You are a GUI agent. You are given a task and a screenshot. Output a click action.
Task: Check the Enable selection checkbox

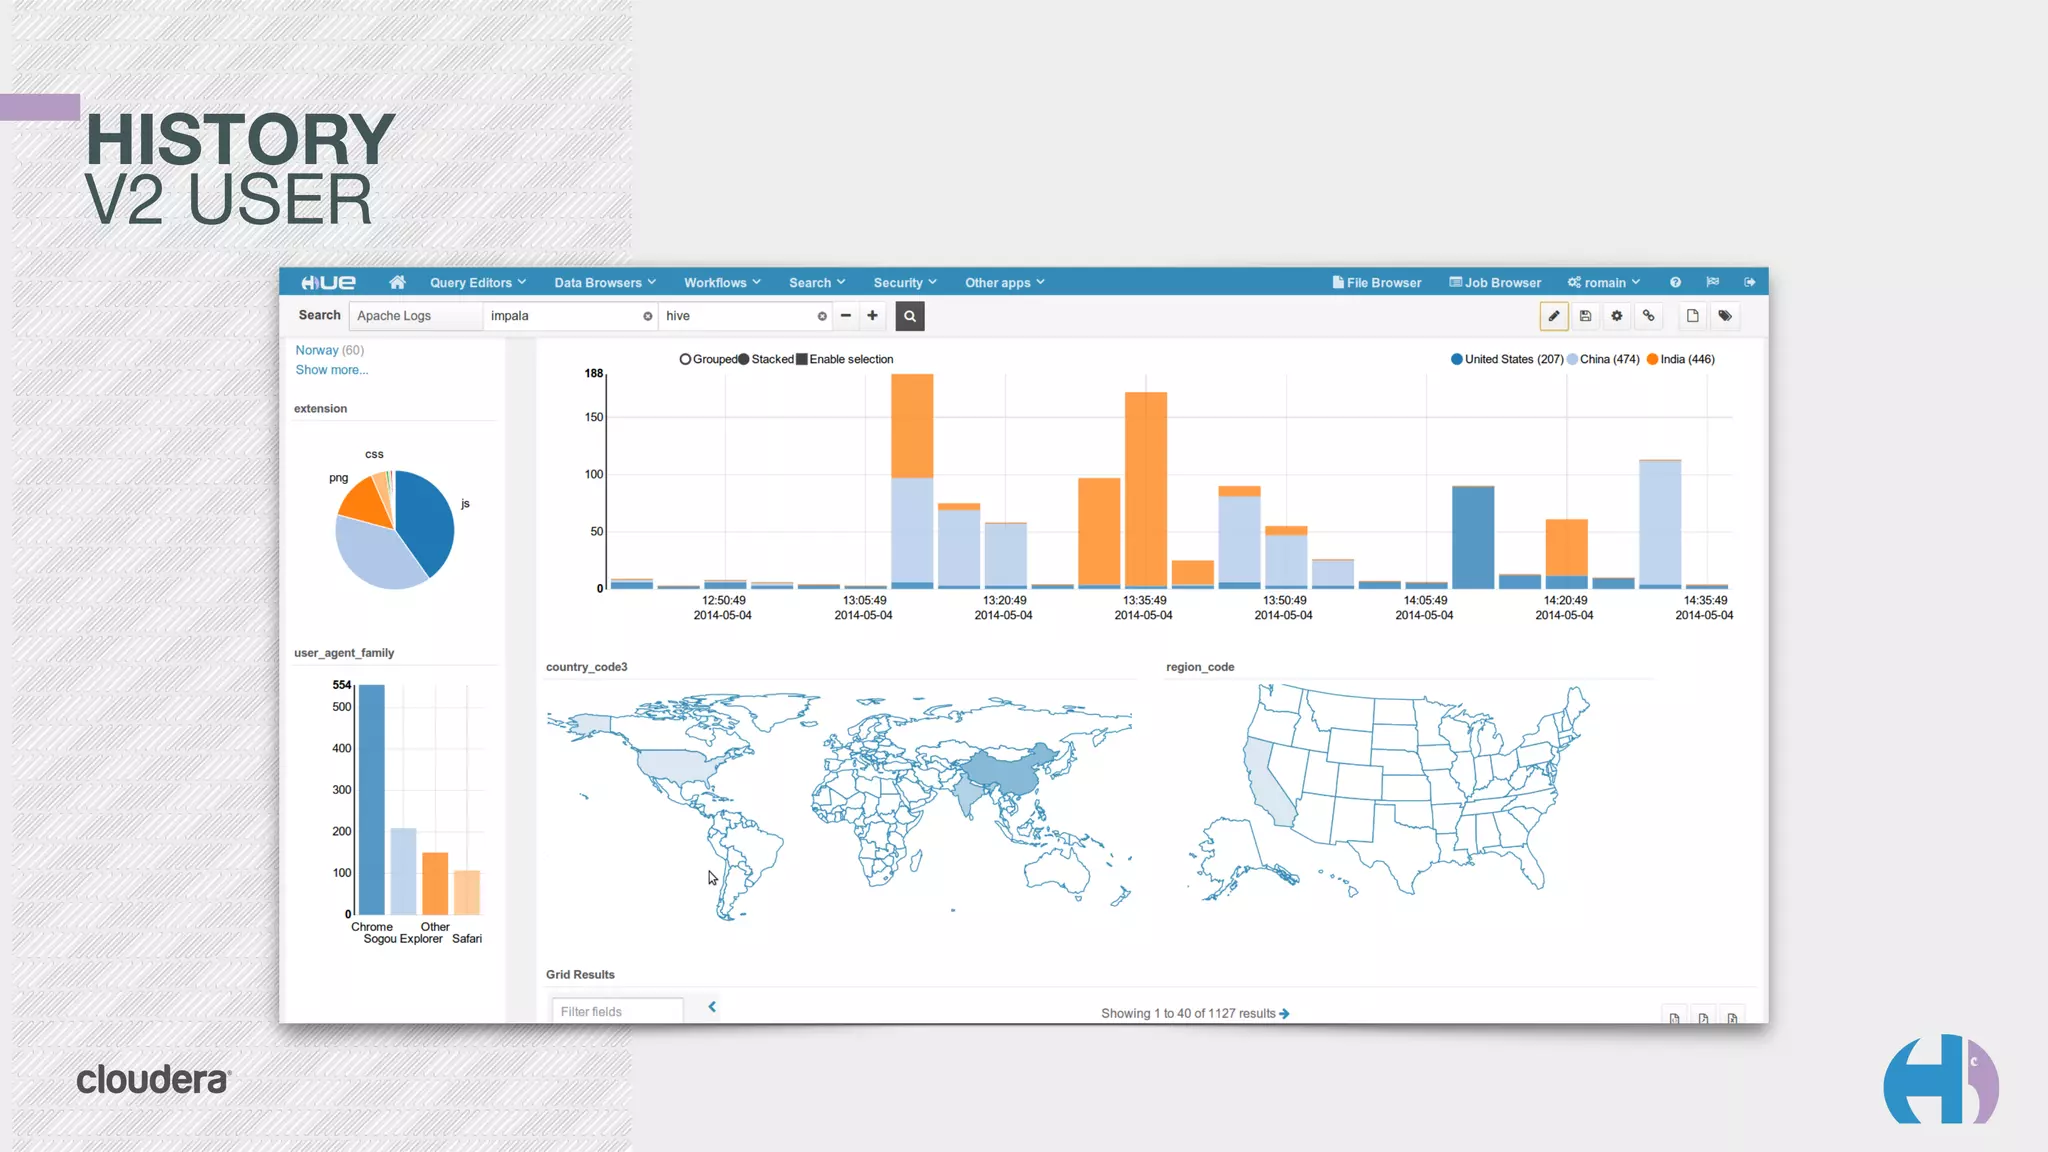tap(802, 359)
